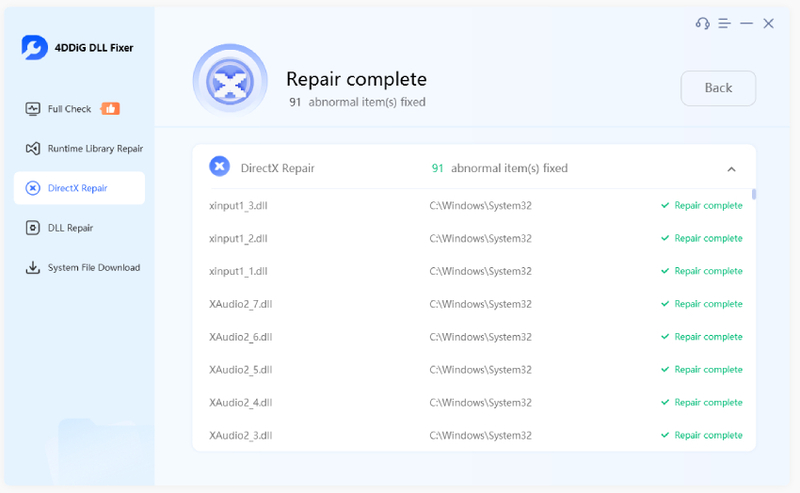Minimize the DLL Fixer window
Image resolution: width=800 pixels, height=493 pixels.
tap(746, 23)
